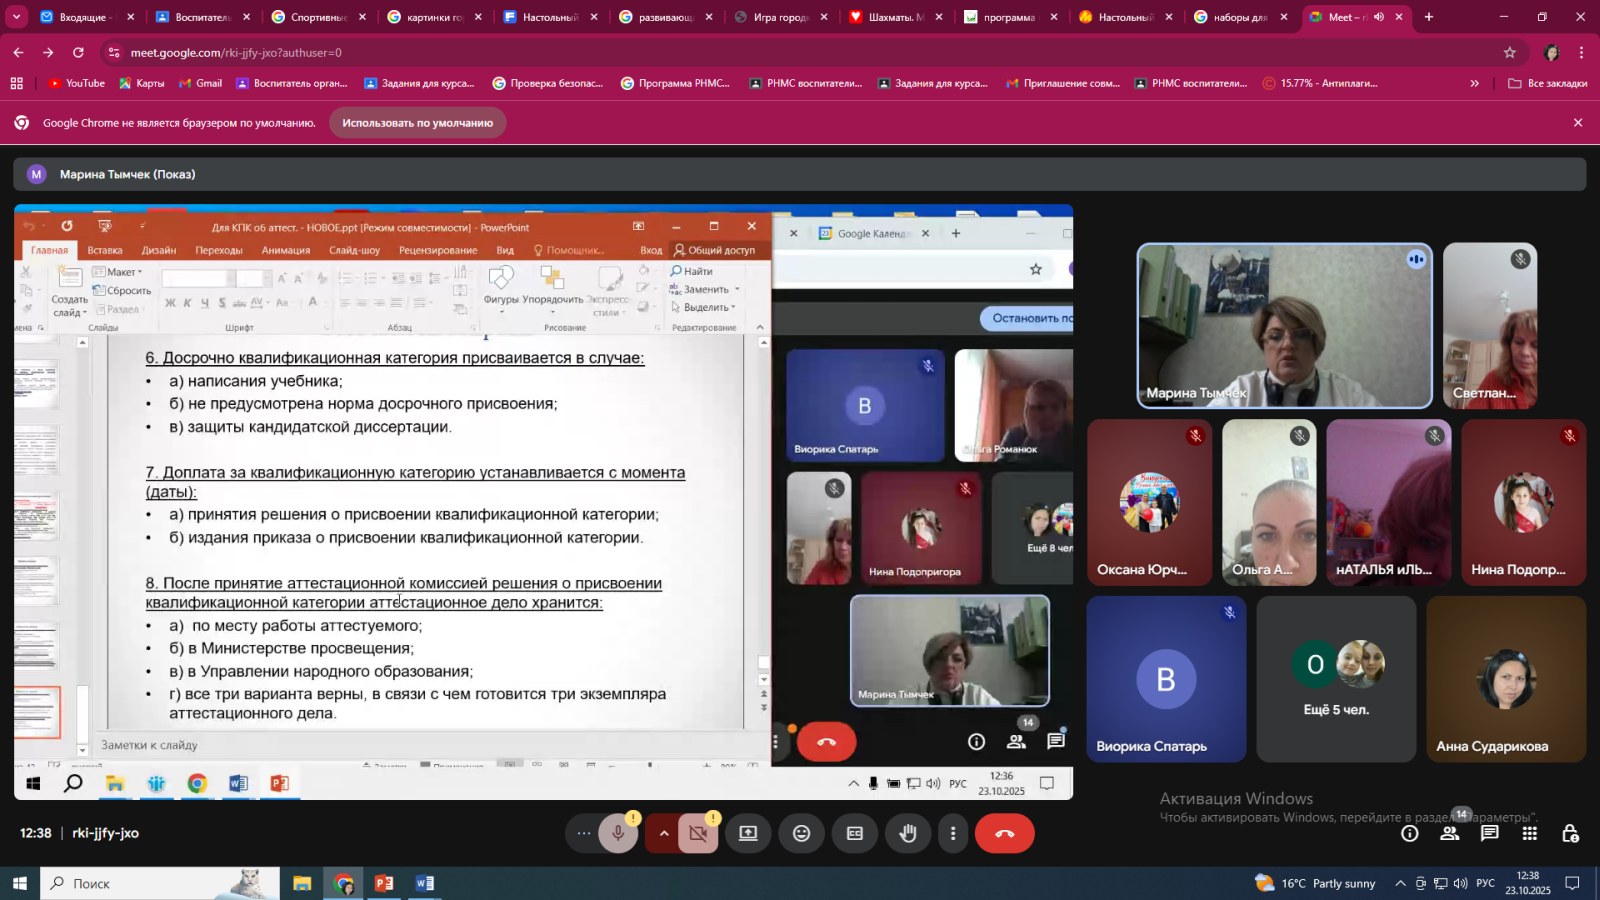The width and height of the screenshot is (1600, 900).
Task: Open the meeting details info icon
Action: [1410, 834]
